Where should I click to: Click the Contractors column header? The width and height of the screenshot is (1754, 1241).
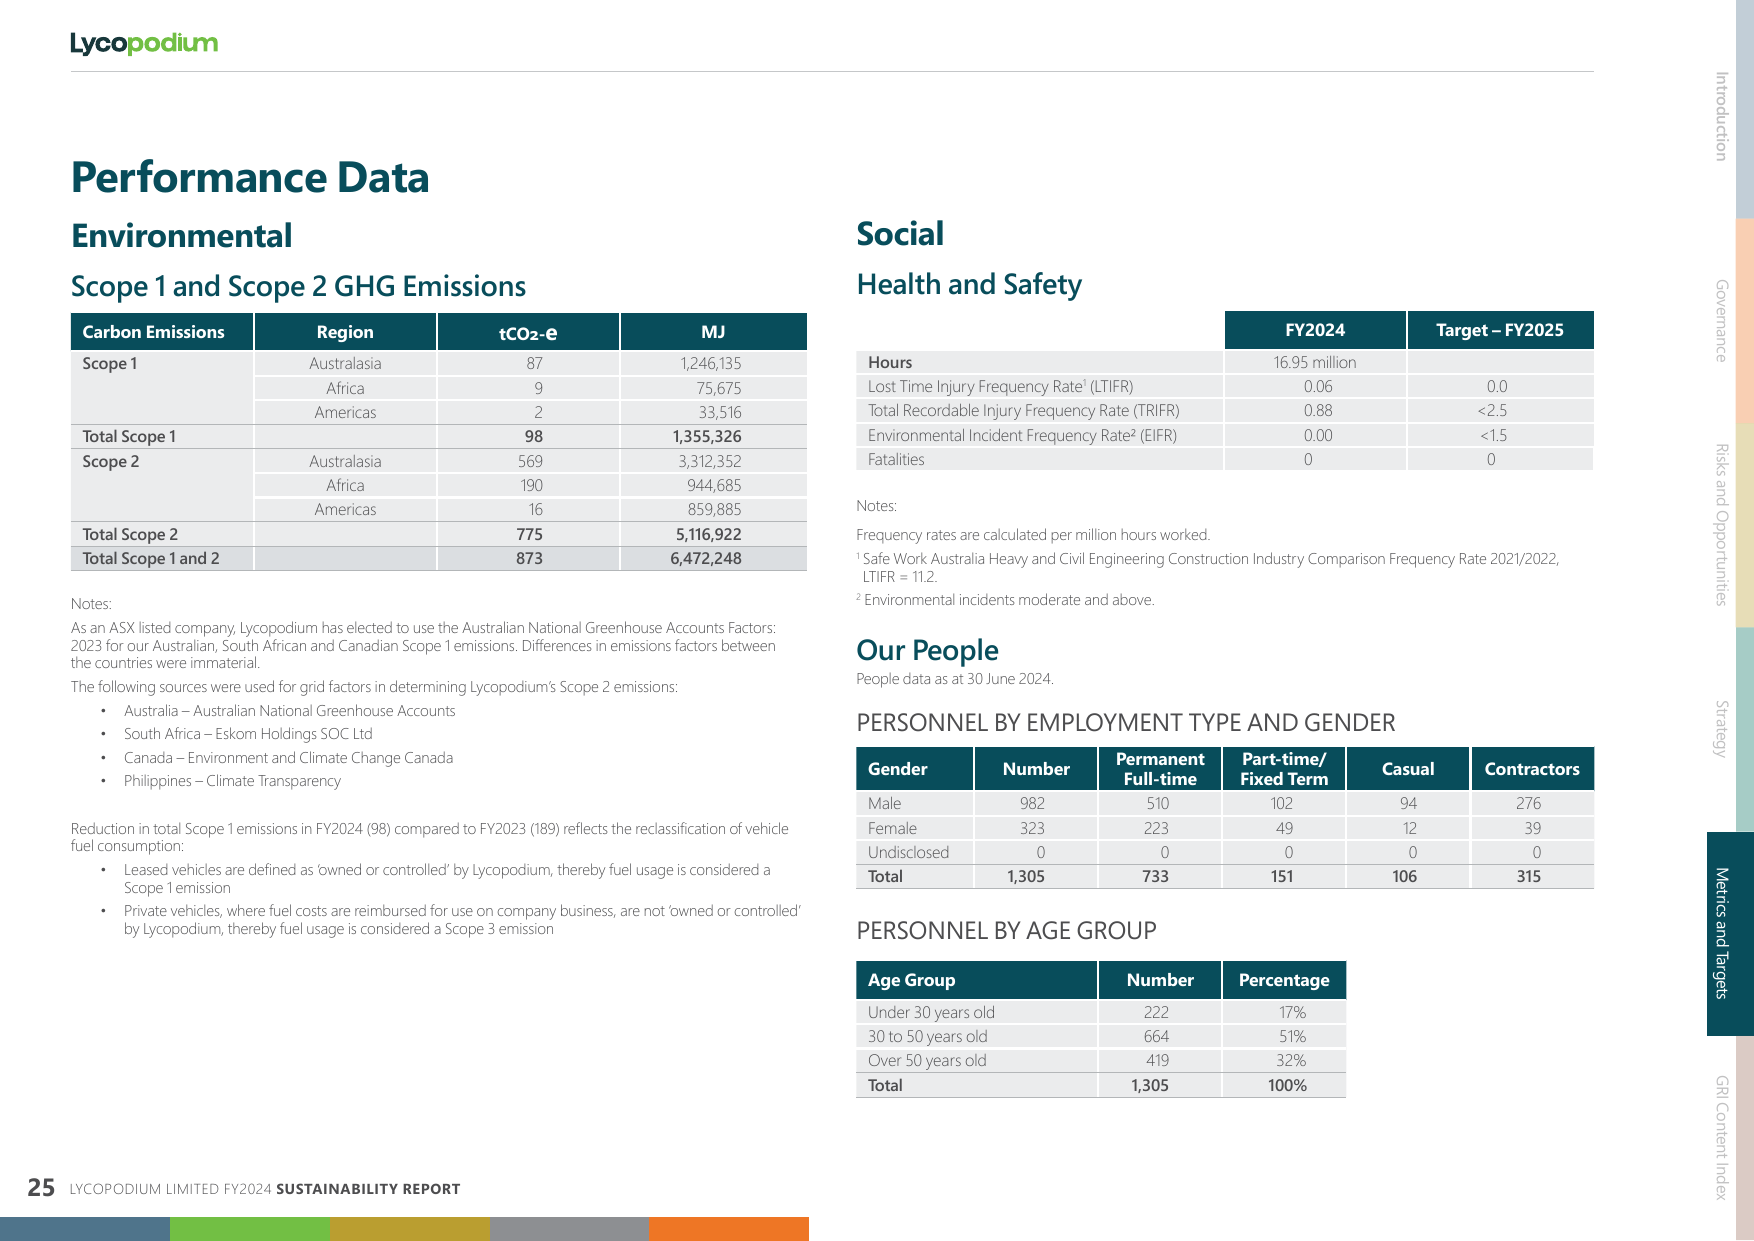click(1532, 769)
